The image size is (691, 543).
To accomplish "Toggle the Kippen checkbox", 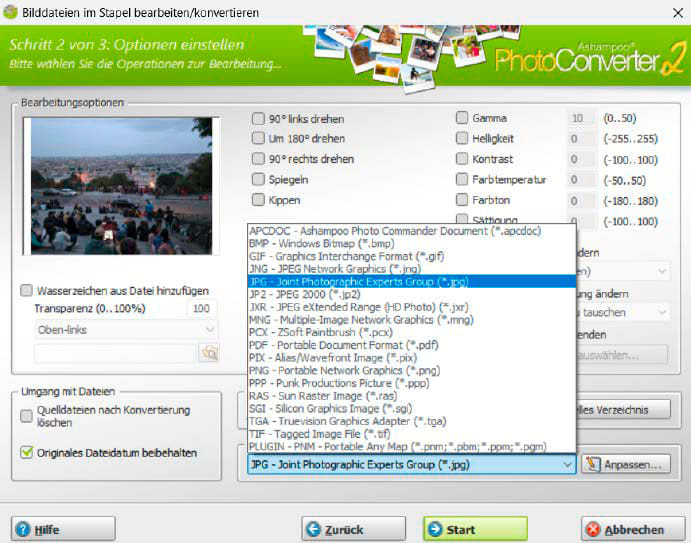I will point(258,200).
